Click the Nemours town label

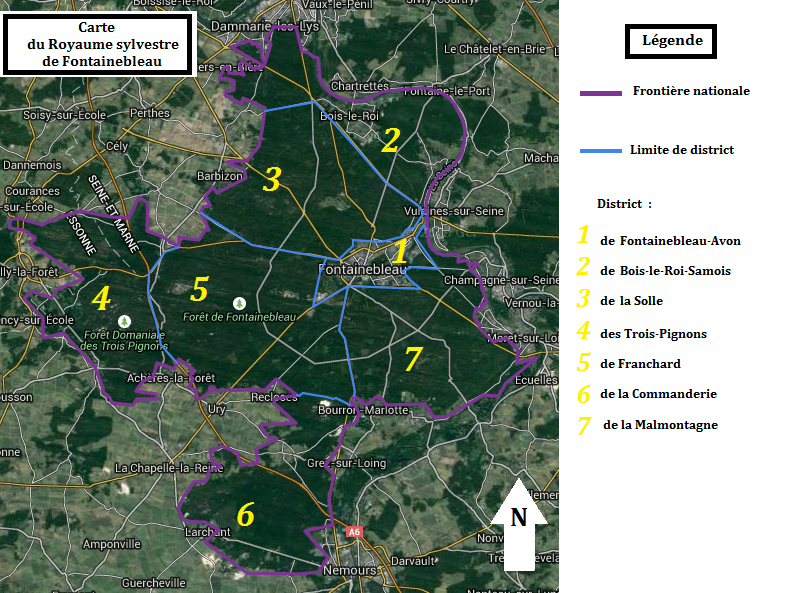pos(349,570)
